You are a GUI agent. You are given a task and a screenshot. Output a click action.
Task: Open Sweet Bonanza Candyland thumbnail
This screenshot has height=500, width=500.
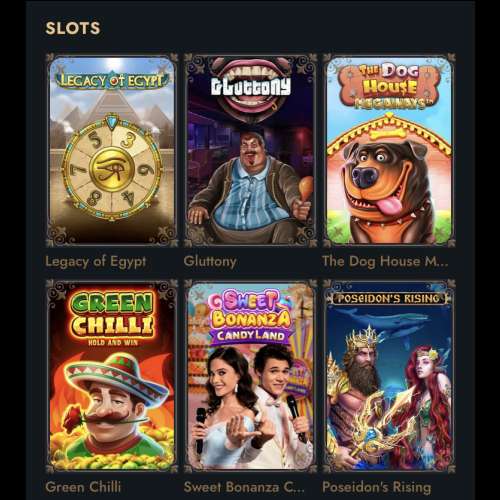[250, 376]
